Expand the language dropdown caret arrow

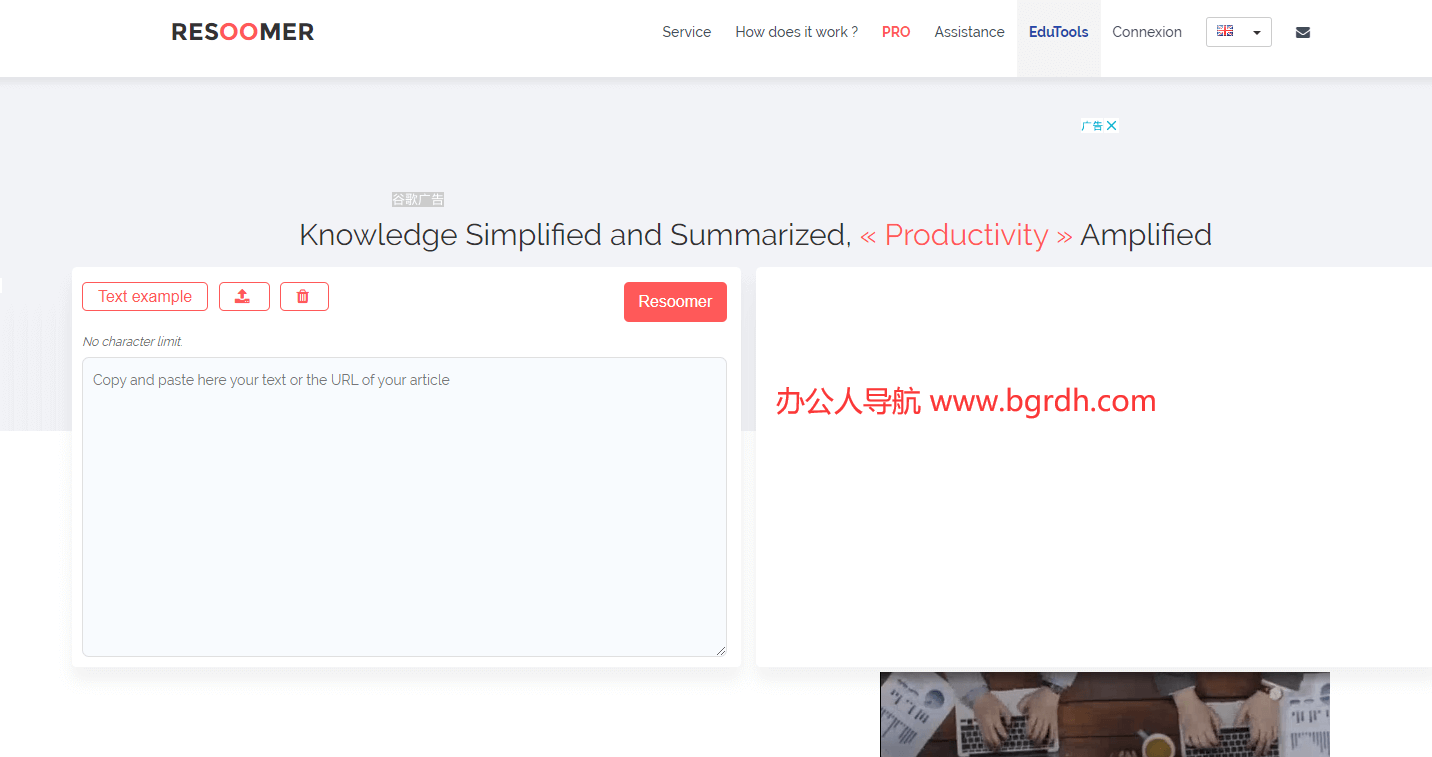(1256, 33)
